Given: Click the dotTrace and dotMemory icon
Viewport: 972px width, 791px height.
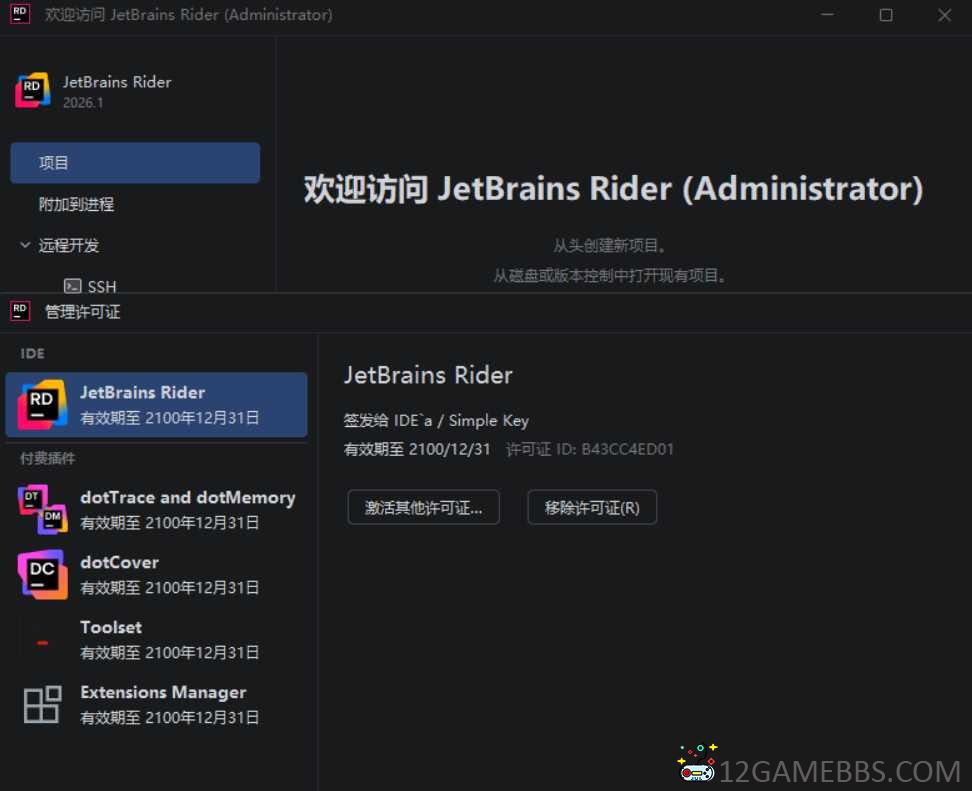Looking at the screenshot, I should 43,510.
